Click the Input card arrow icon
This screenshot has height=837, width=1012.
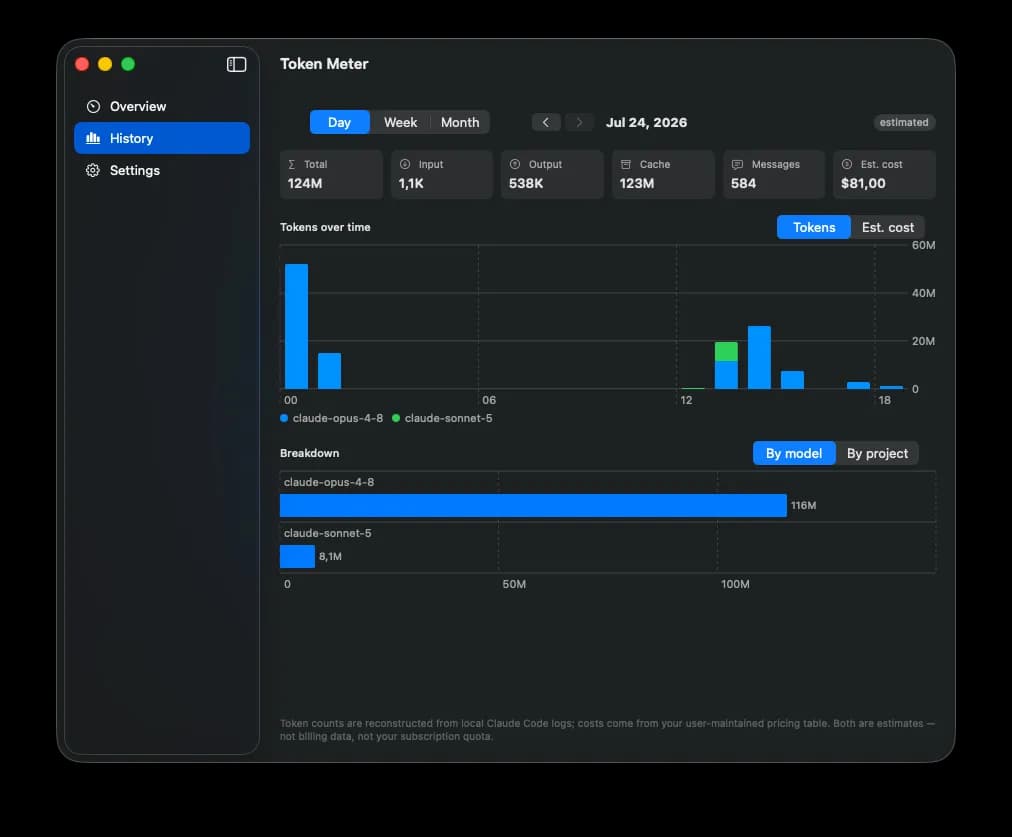click(x=405, y=165)
